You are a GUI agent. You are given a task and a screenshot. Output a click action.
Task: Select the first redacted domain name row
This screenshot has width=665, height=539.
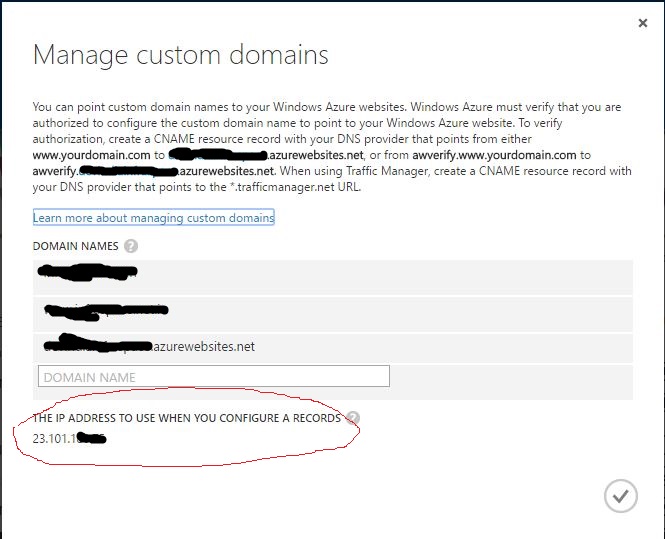[x=333, y=276]
